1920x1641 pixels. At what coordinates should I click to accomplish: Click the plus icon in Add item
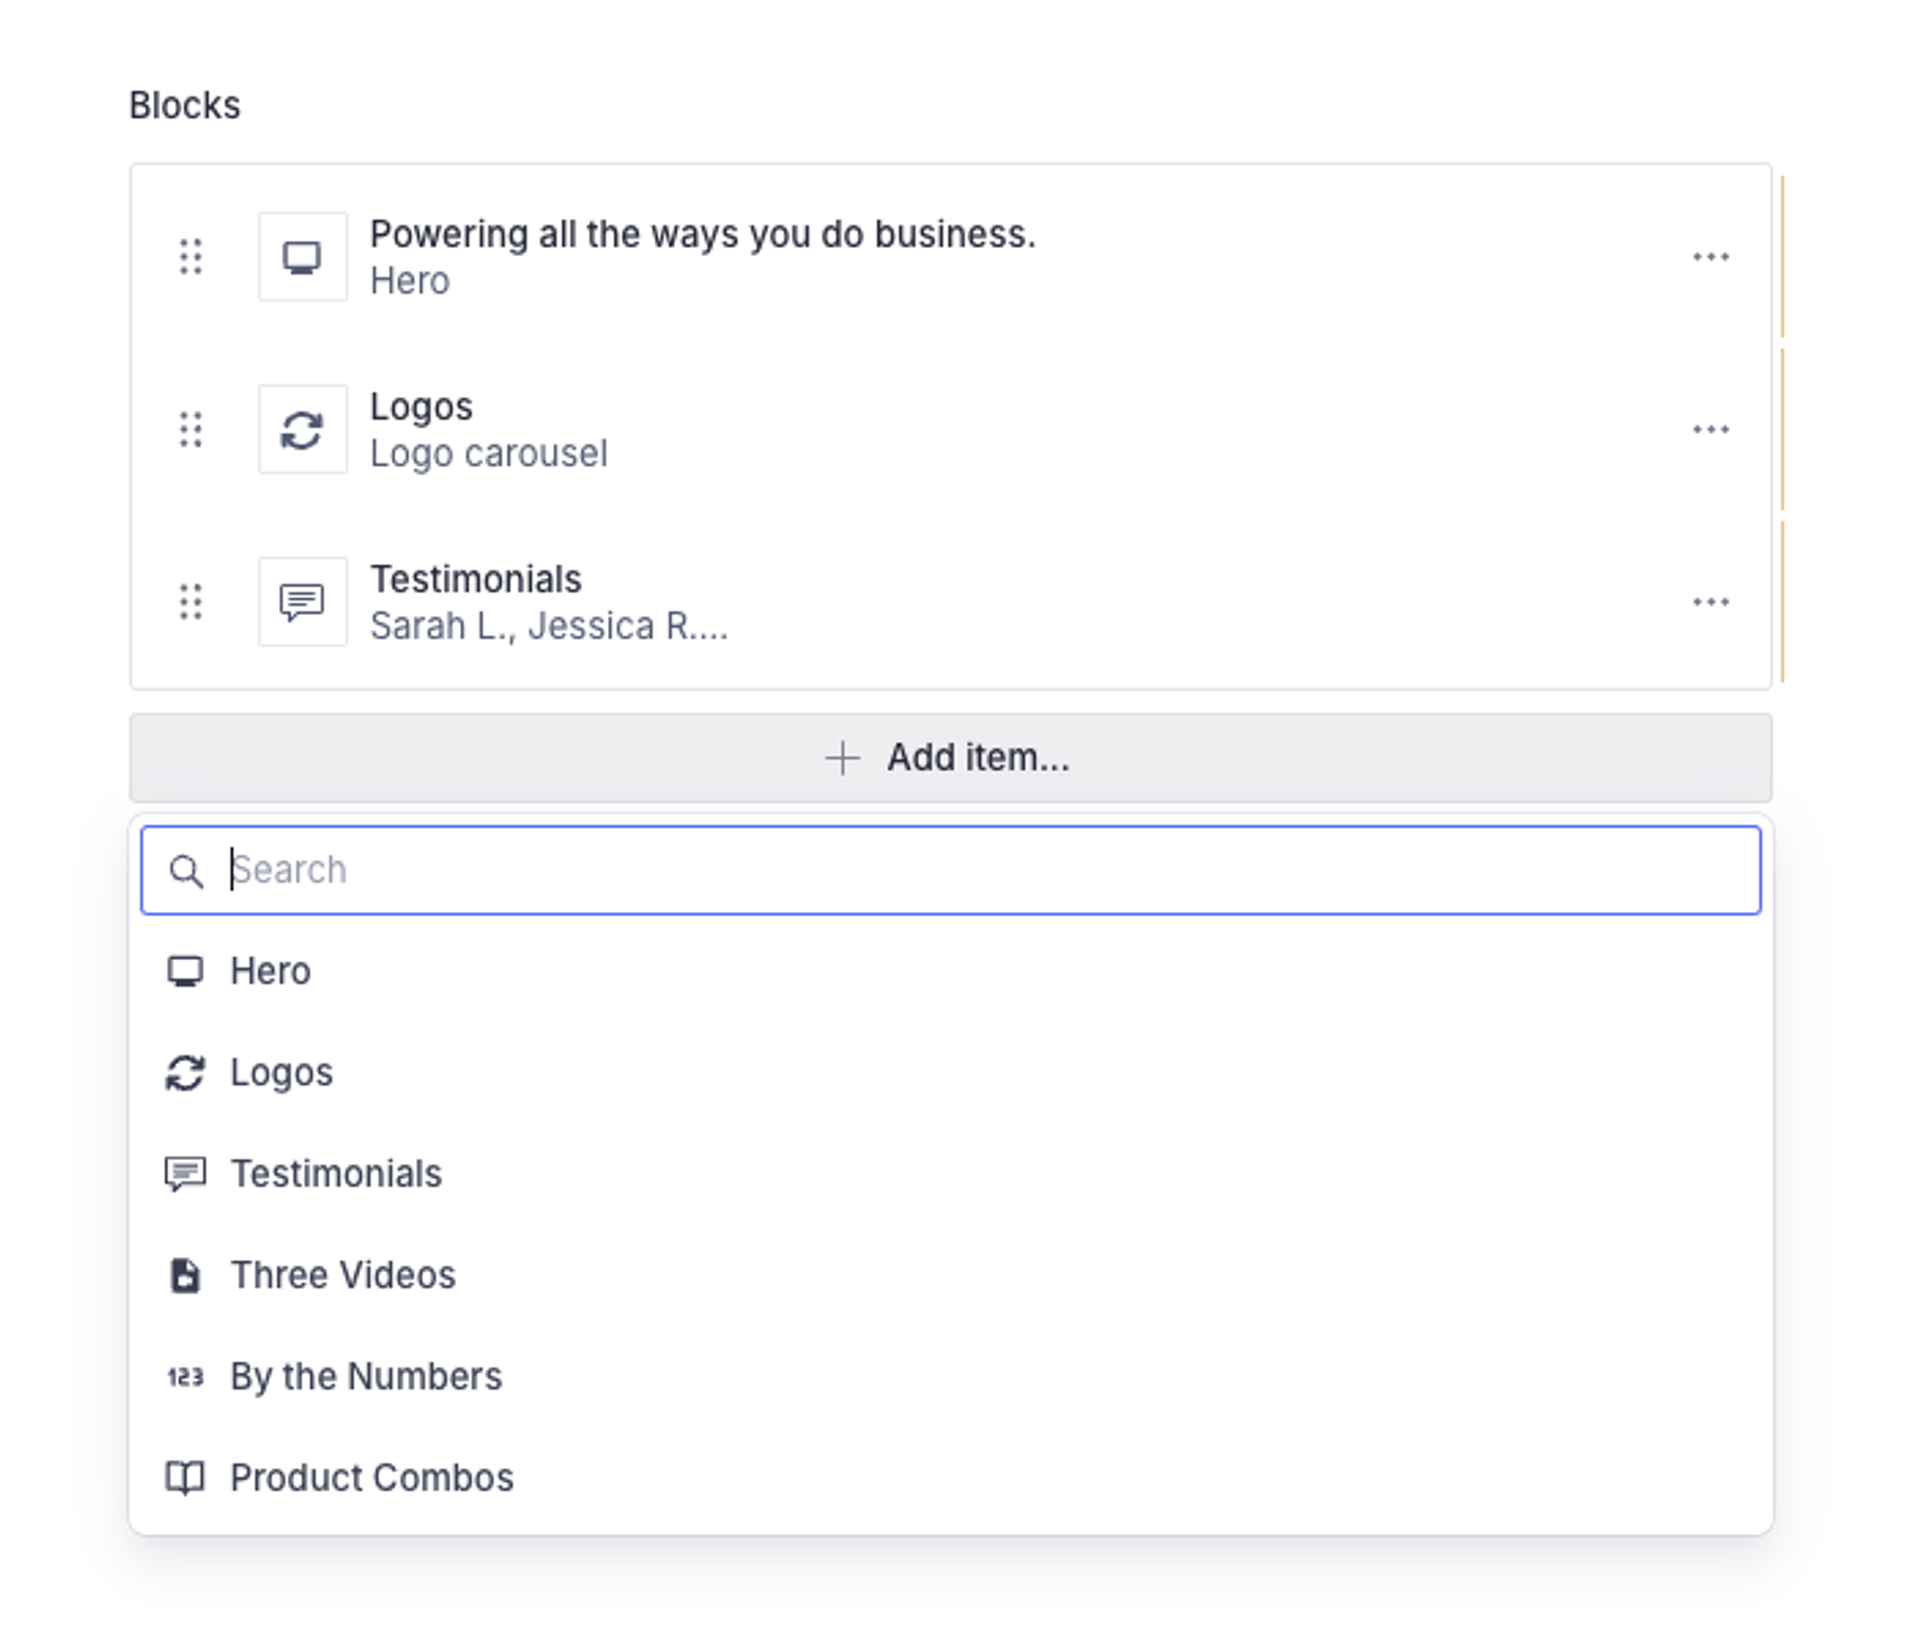point(842,758)
